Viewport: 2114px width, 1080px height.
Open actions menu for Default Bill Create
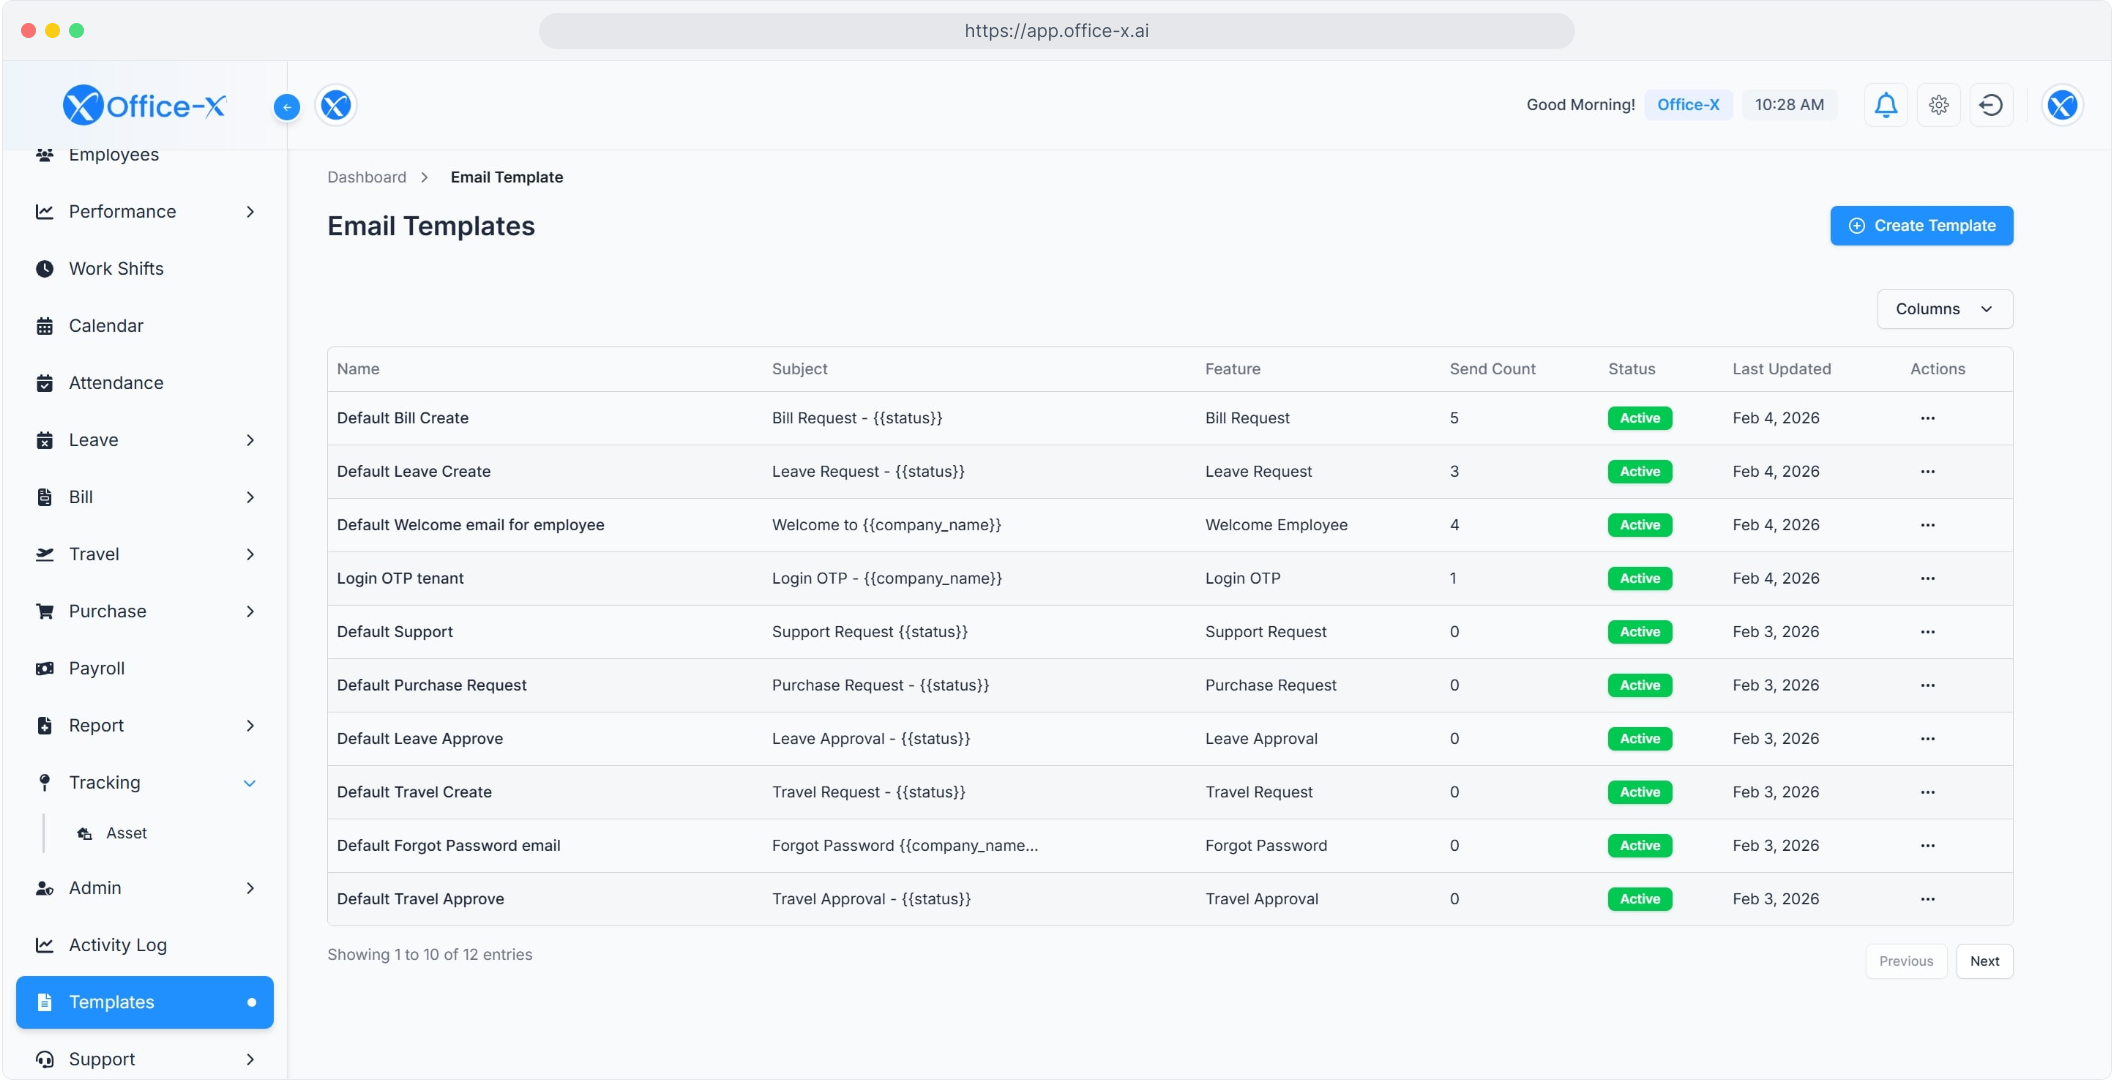[x=1927, y=418]
